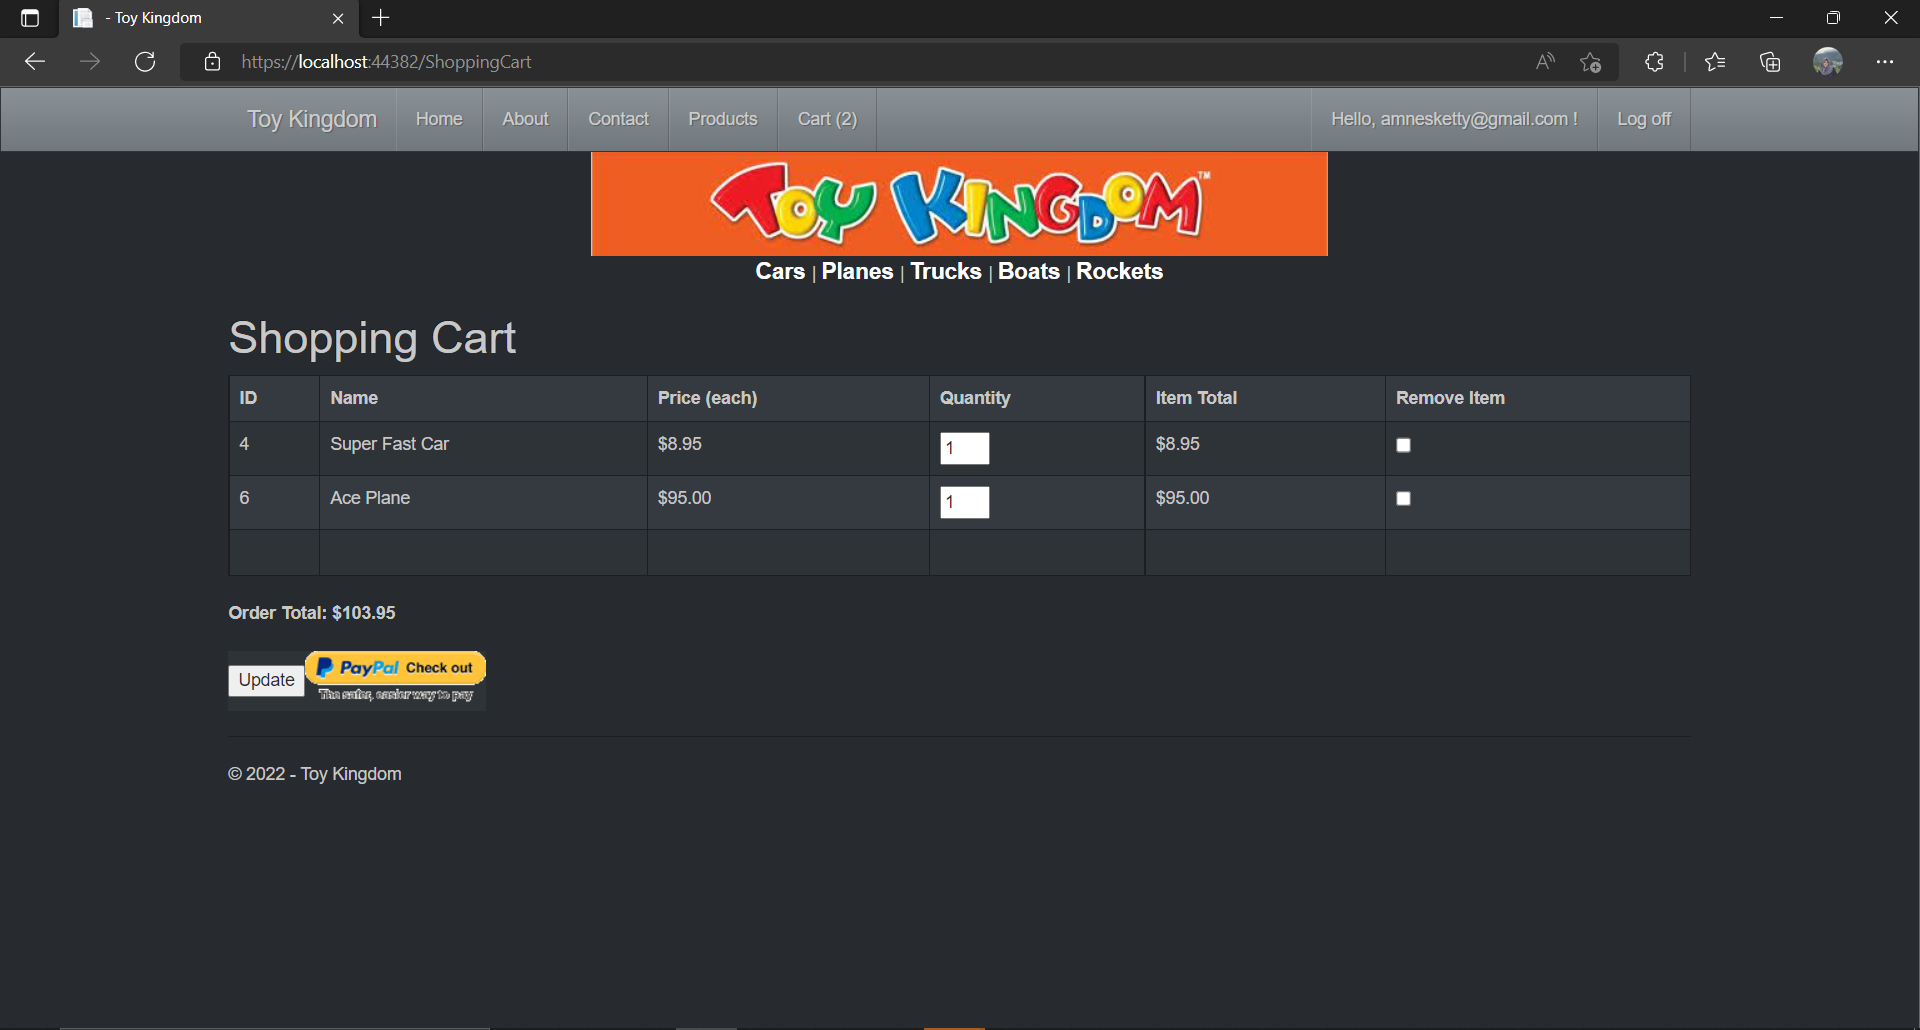1920x1030 pixels.
Task: Open the tab actions menu icon
Action: (x=30, y=18)
